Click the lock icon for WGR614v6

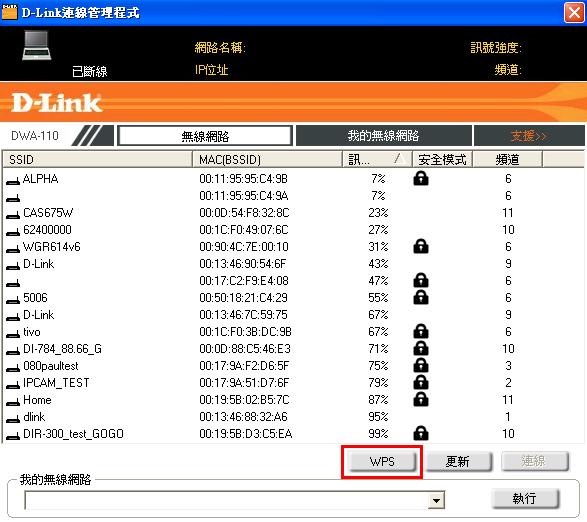pos(421,246)
